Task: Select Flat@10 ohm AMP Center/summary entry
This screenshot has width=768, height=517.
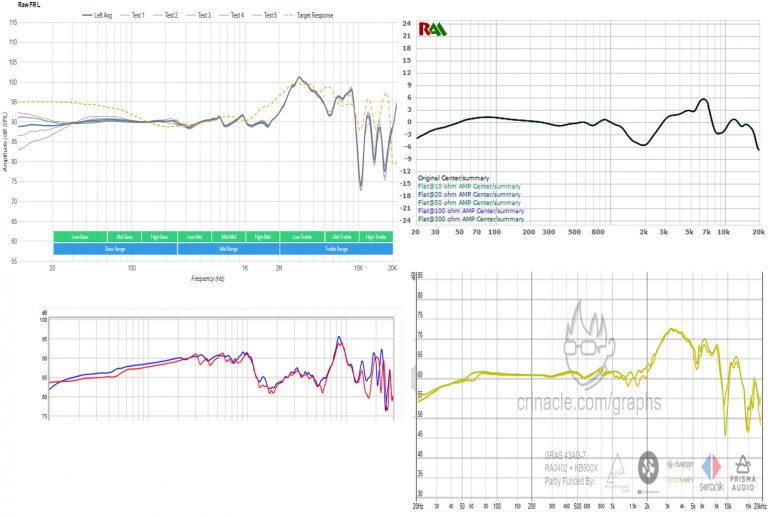Action: click(x=469, y=187)
